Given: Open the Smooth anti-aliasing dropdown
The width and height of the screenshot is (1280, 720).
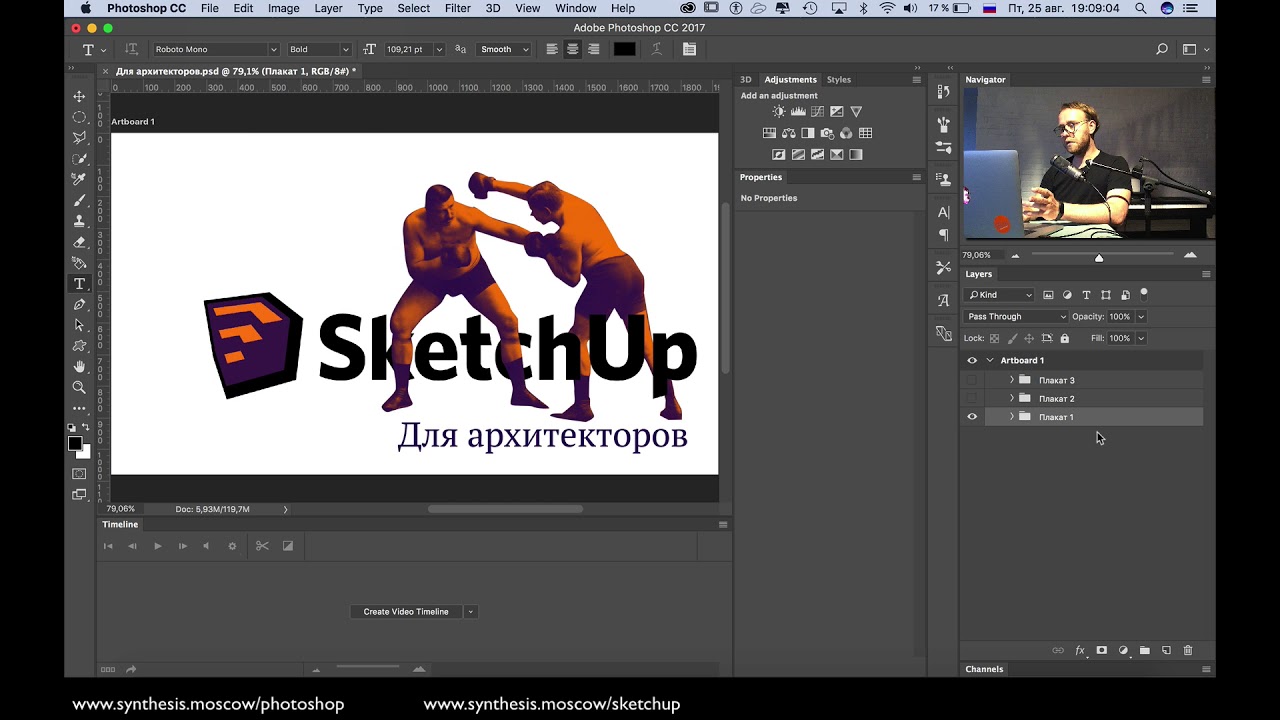Looking at the screenshot, I should [x=504, y=49].
